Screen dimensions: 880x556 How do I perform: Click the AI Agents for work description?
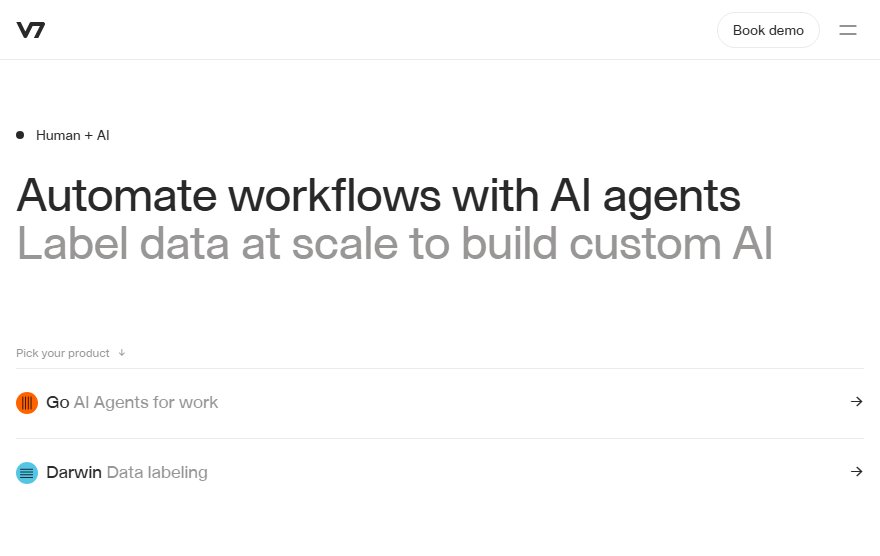(x=146, y=402)
